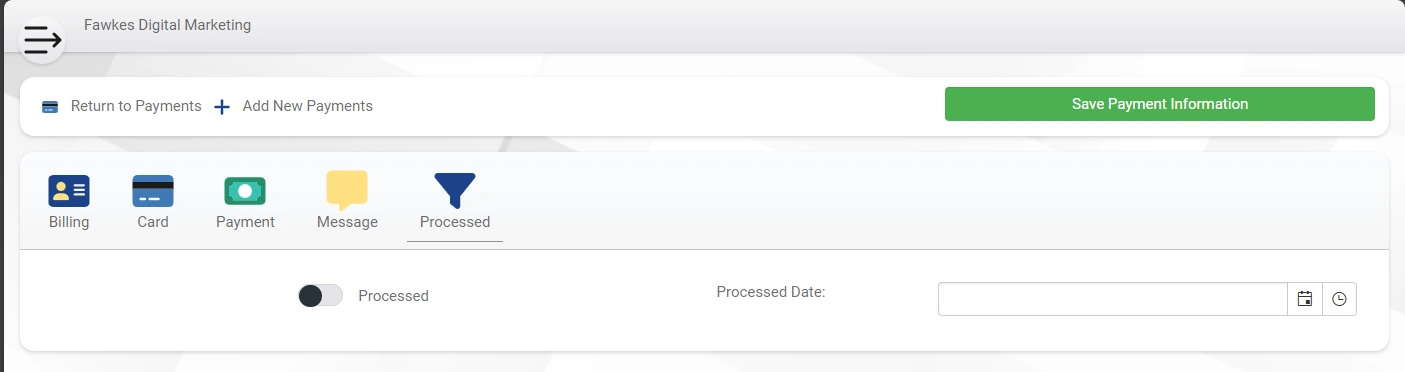
Task: Open the hamburger arrow navigation menu
Action: tap(43, 40)
